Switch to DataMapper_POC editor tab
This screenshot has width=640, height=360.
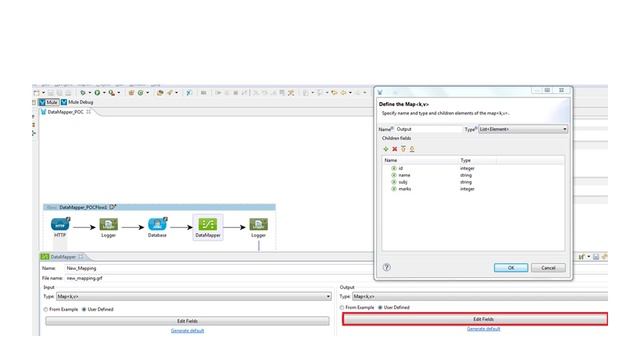65,112
